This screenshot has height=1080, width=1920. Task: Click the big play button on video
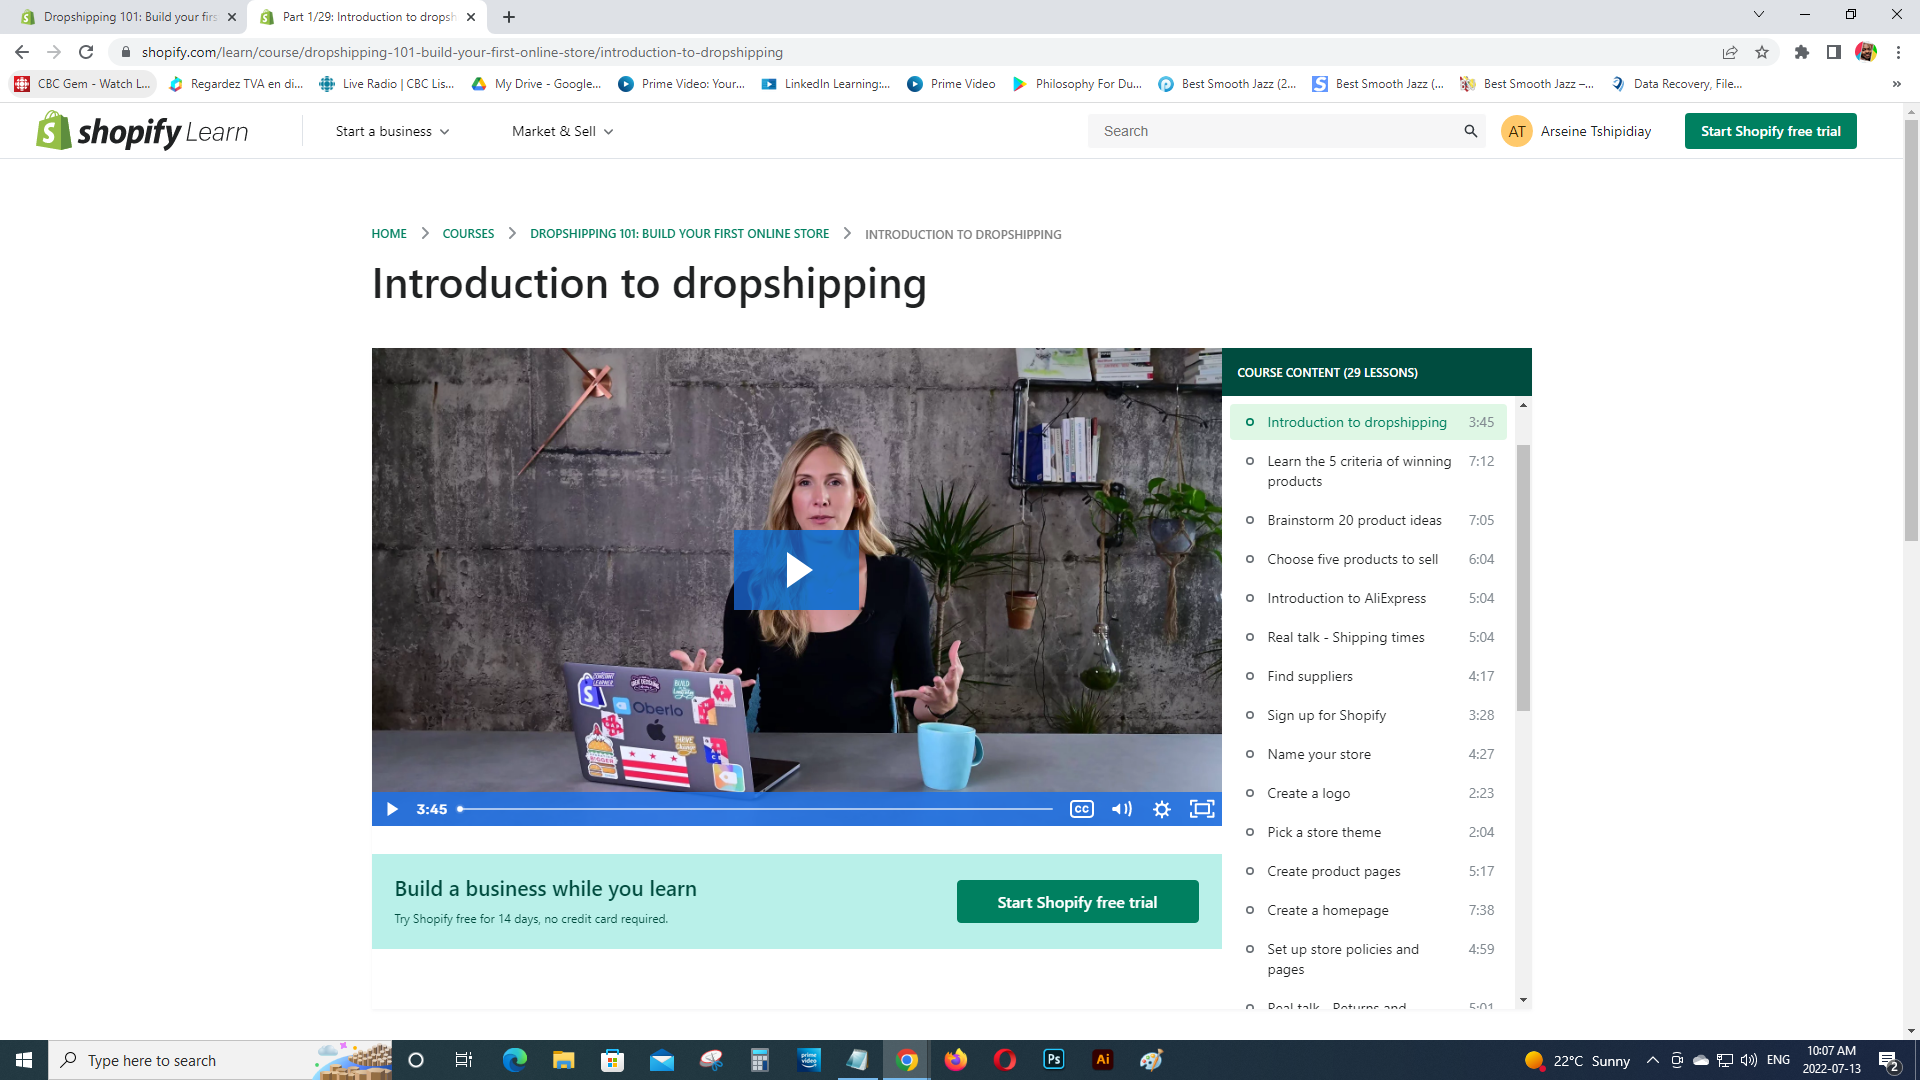(796, 570)
